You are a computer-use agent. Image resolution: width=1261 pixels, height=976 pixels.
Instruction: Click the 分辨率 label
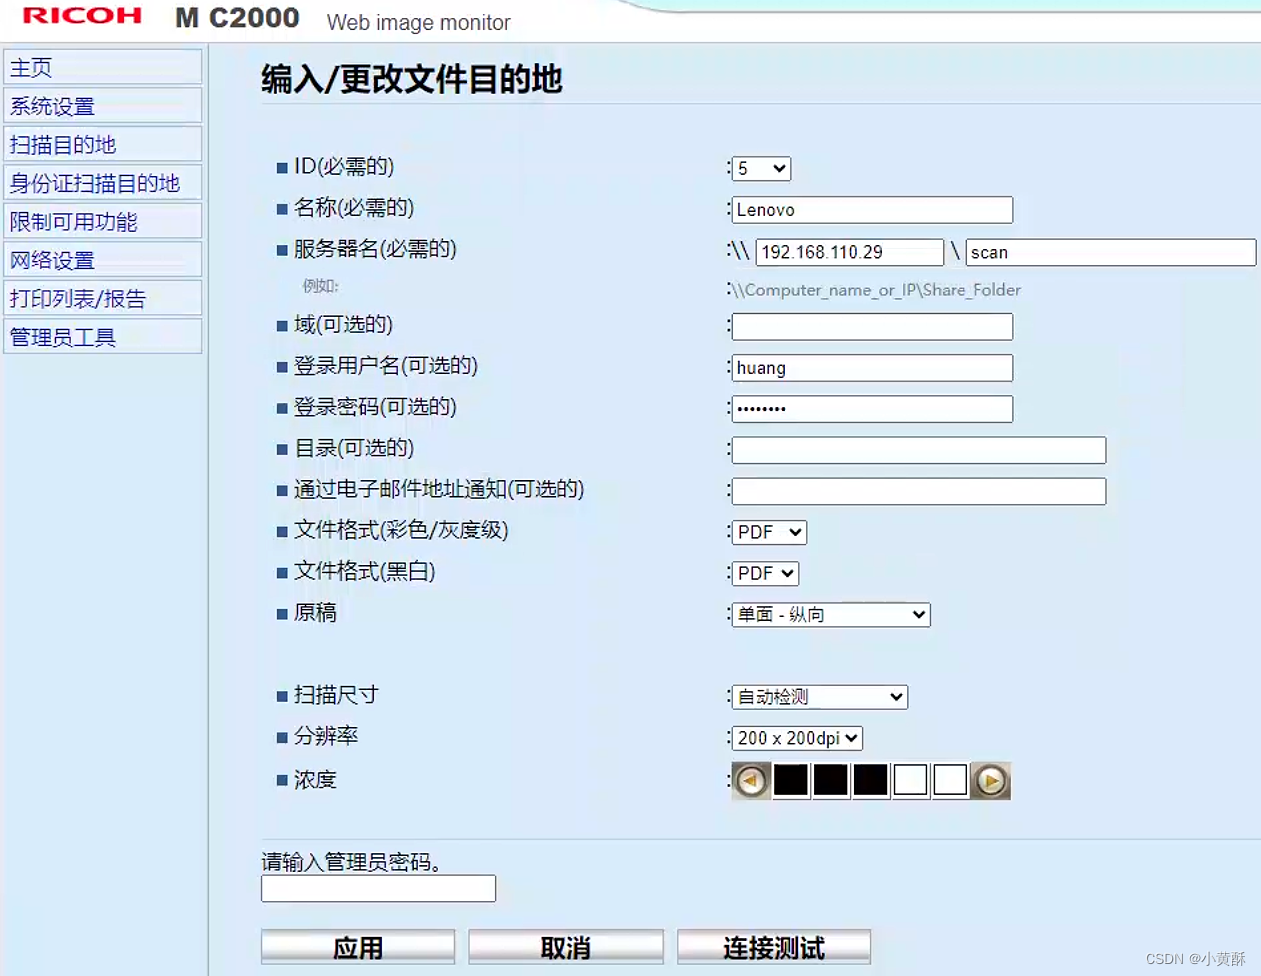[x=326, y=736]
